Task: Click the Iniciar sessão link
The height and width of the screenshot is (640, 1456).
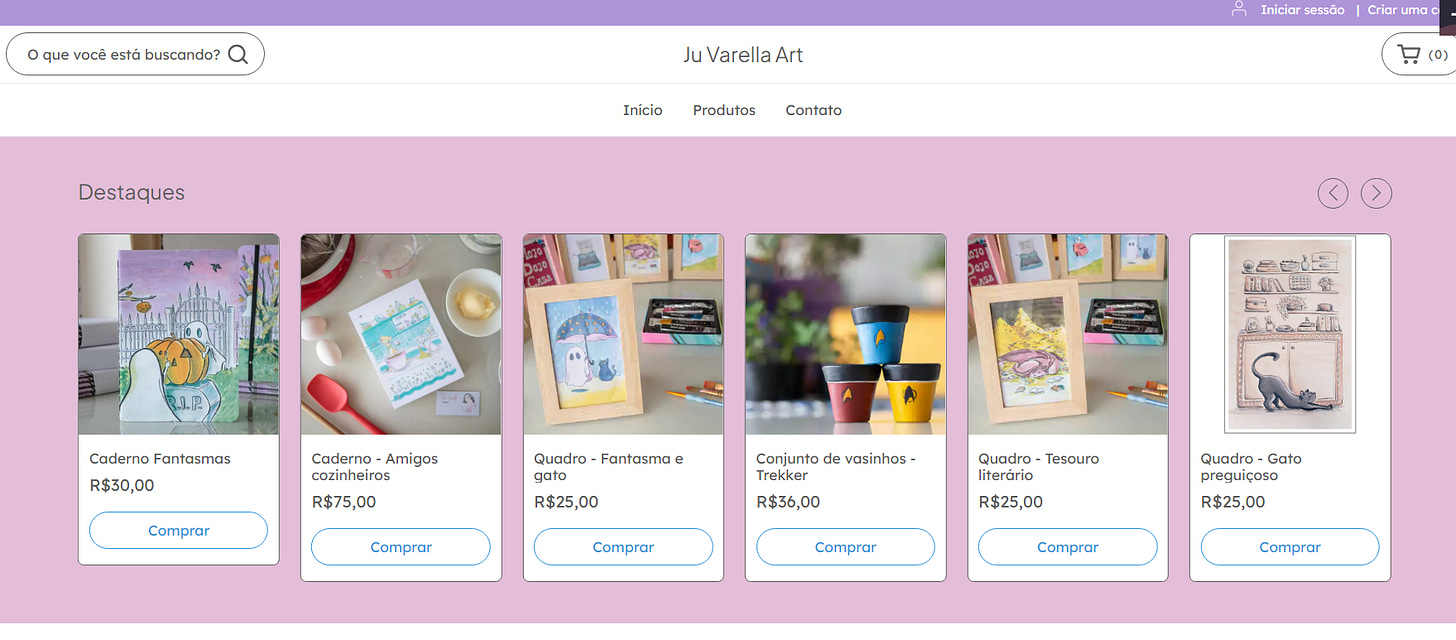Action: point(1302,10)
